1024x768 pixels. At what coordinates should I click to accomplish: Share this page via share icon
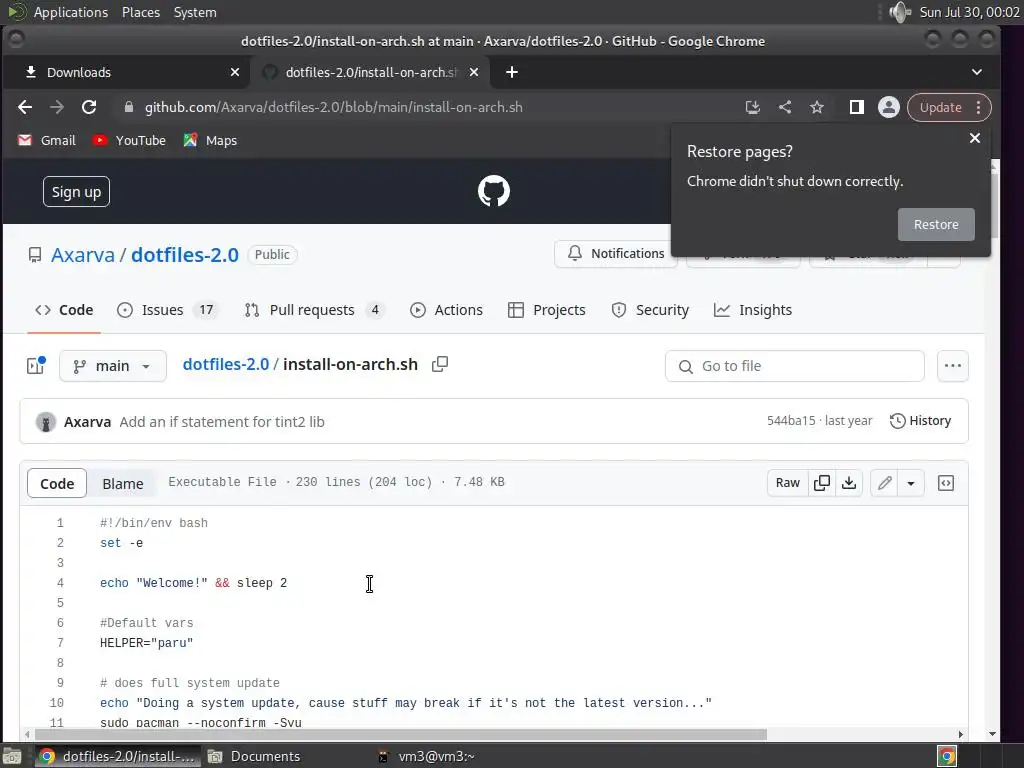click(x=785, y=107)
